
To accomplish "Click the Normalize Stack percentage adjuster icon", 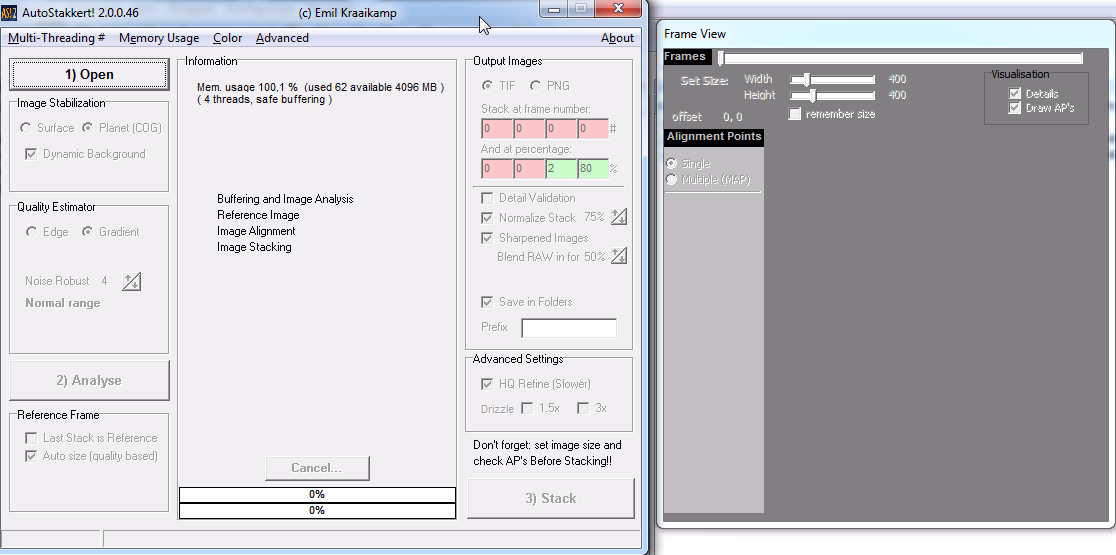I will 619,217.
